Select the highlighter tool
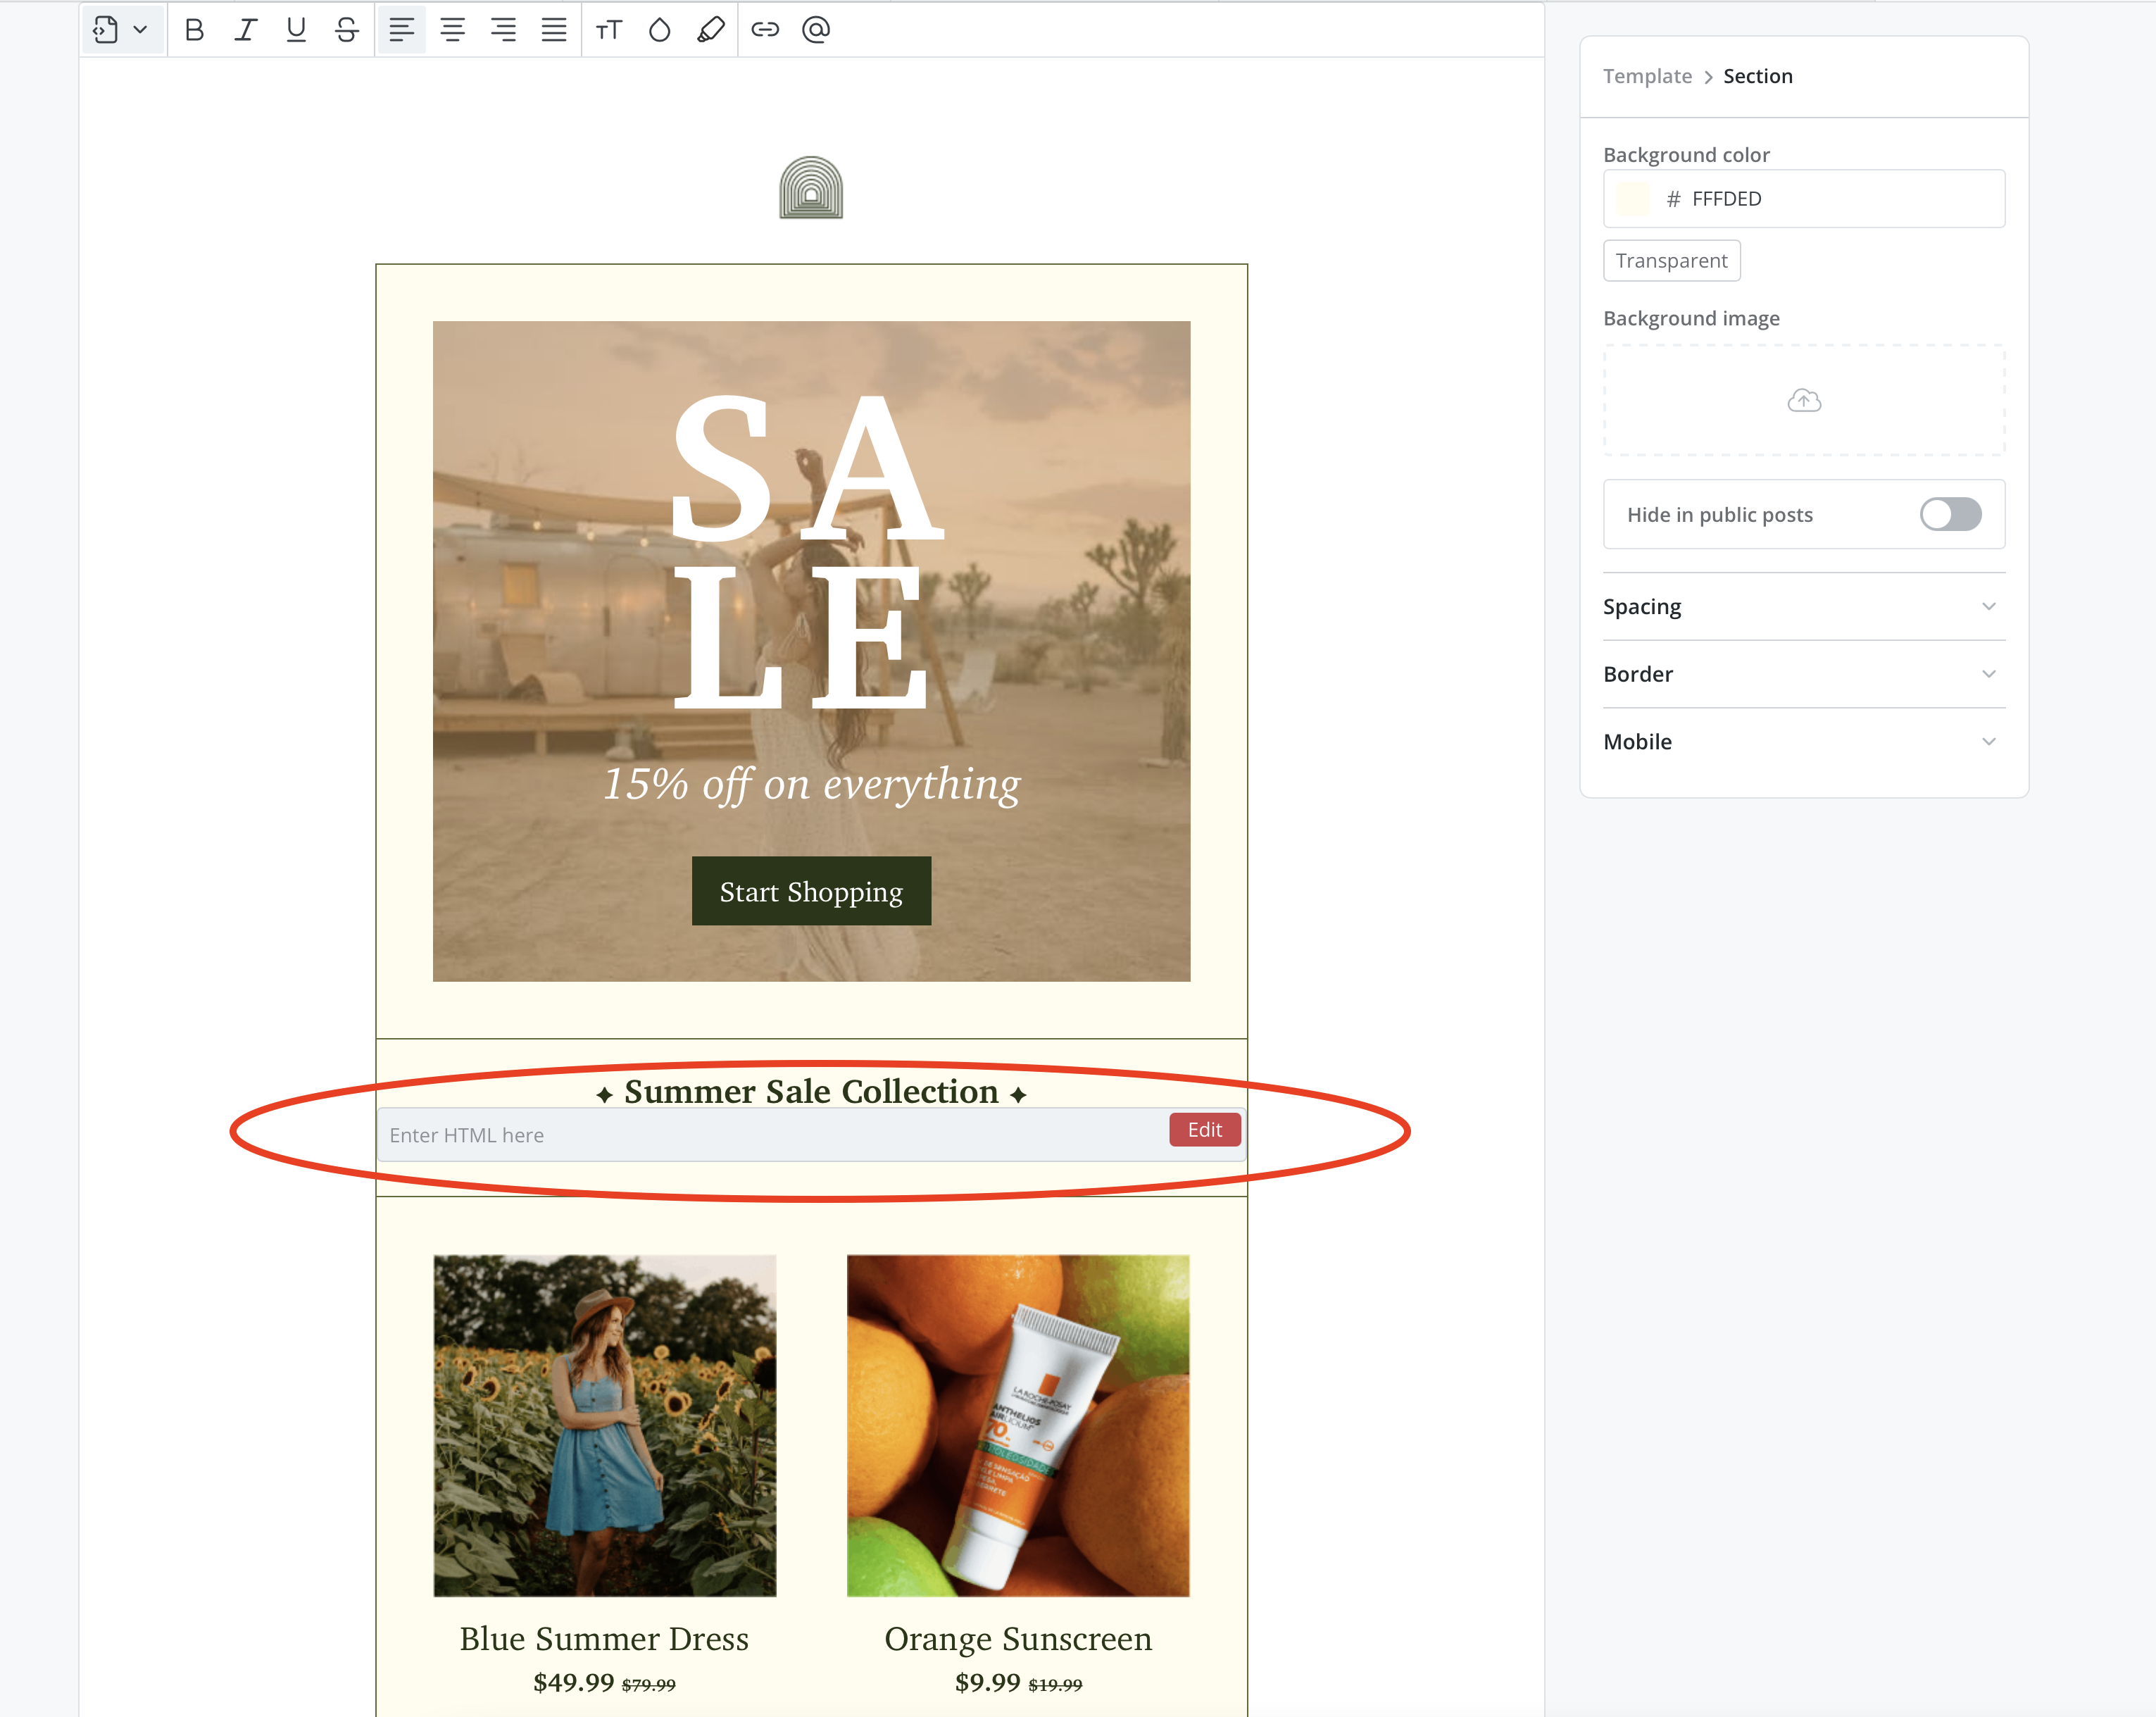The height and width of the screenshot is (1717, 2156). pos(710,30)
